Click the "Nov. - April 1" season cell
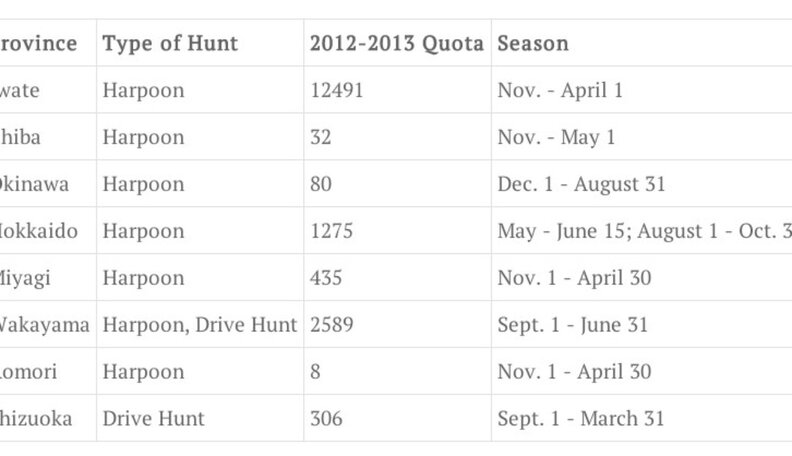This screenshot has height=456, width=792. [x=560, y=91]
